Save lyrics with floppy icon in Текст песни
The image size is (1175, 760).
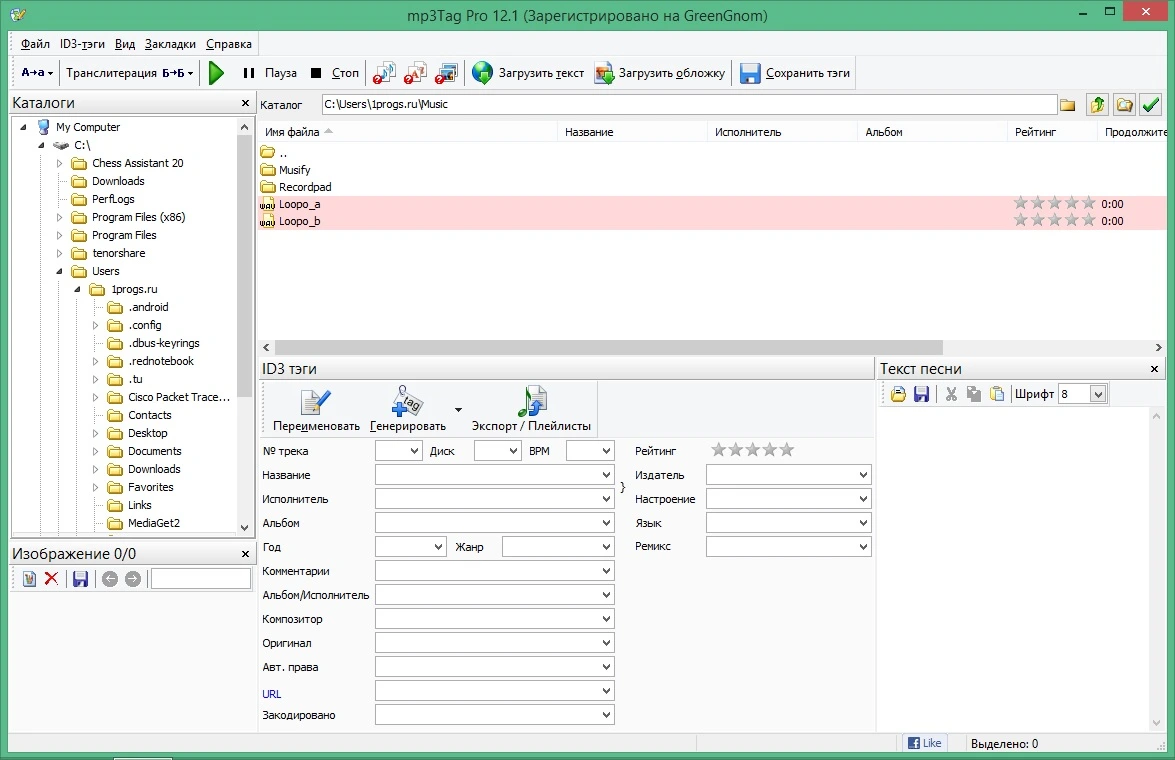tap(921, 394)
